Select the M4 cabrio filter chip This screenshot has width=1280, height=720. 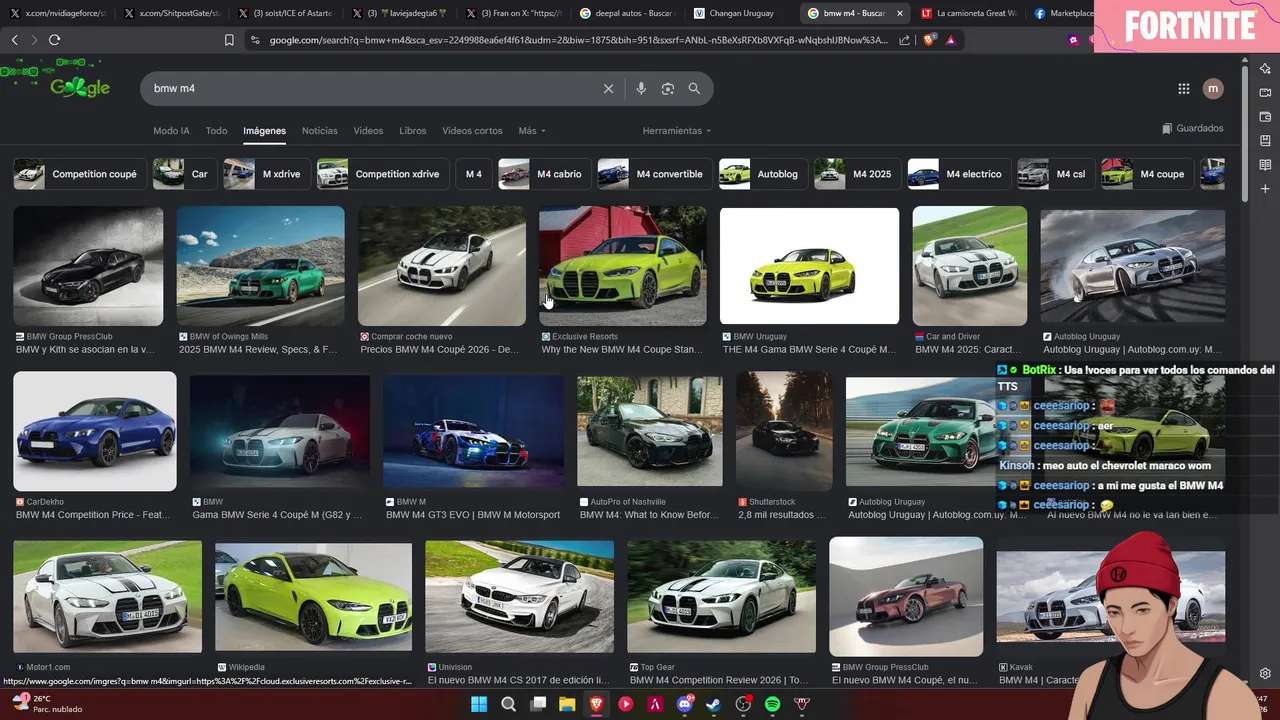543,174
